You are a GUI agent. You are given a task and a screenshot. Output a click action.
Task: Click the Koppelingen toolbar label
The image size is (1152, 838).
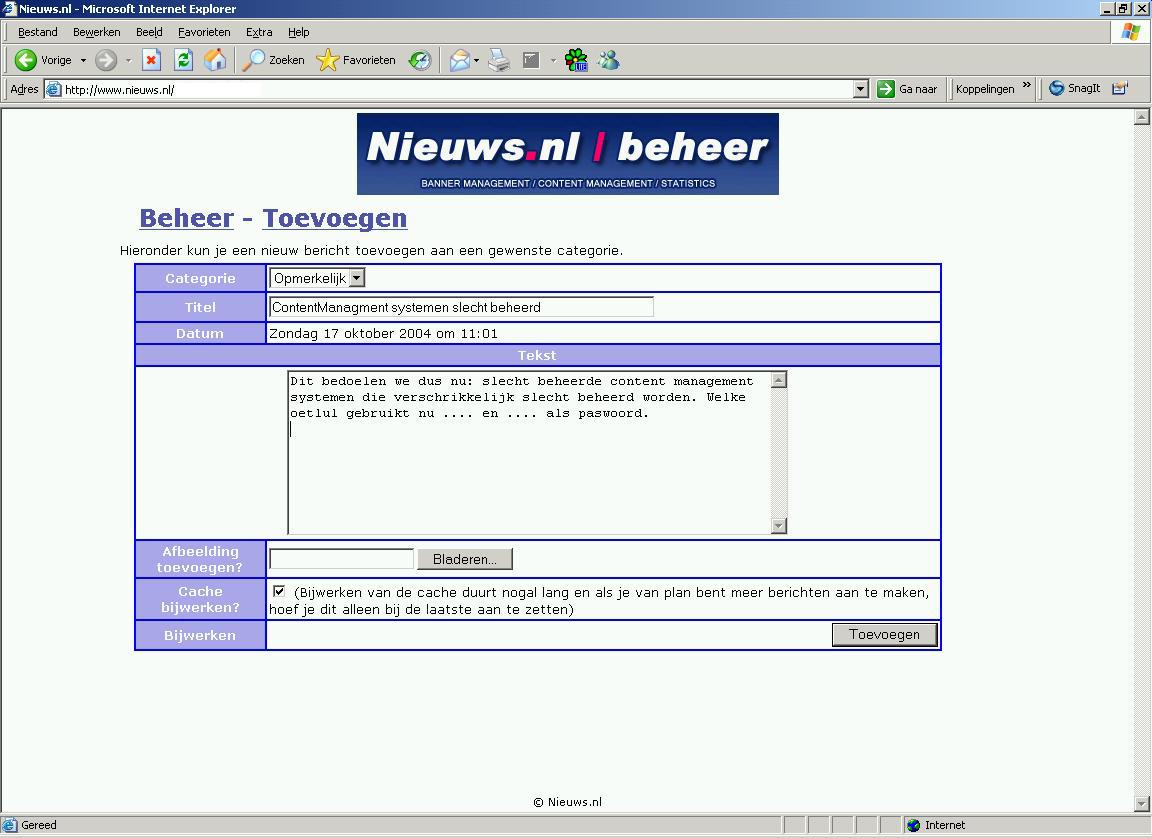pos(984,89)
